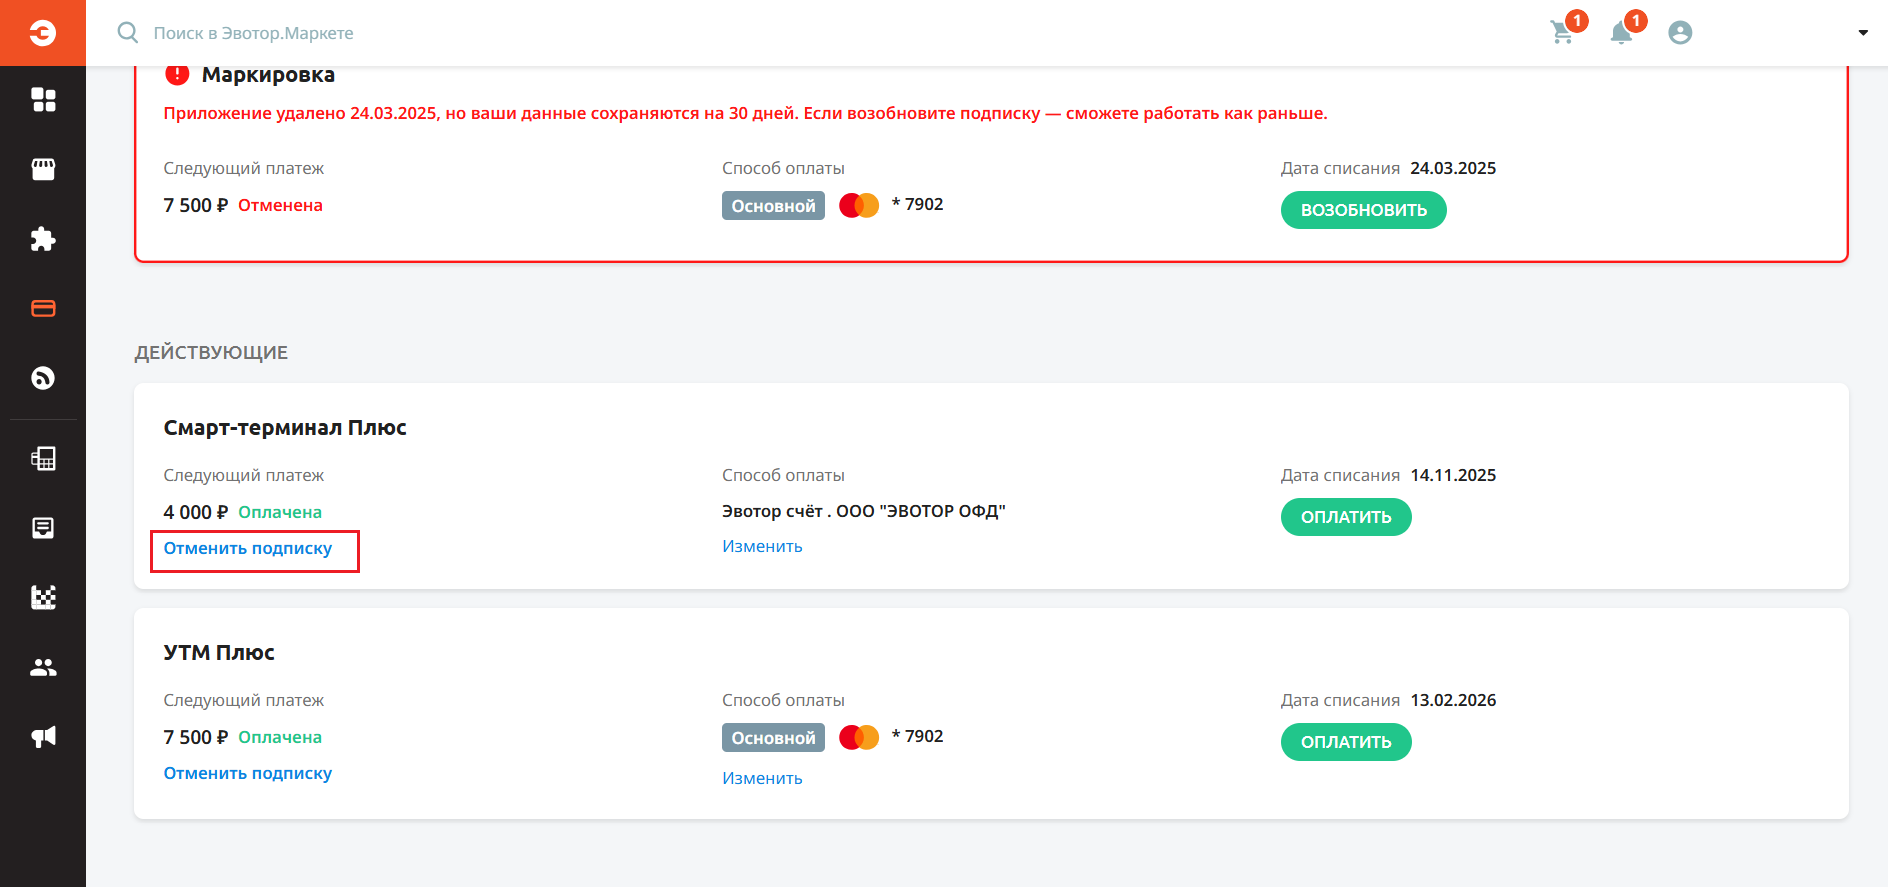
Task: Click the date 24.03.2025 next to Дата списания
Action: 1453,168
